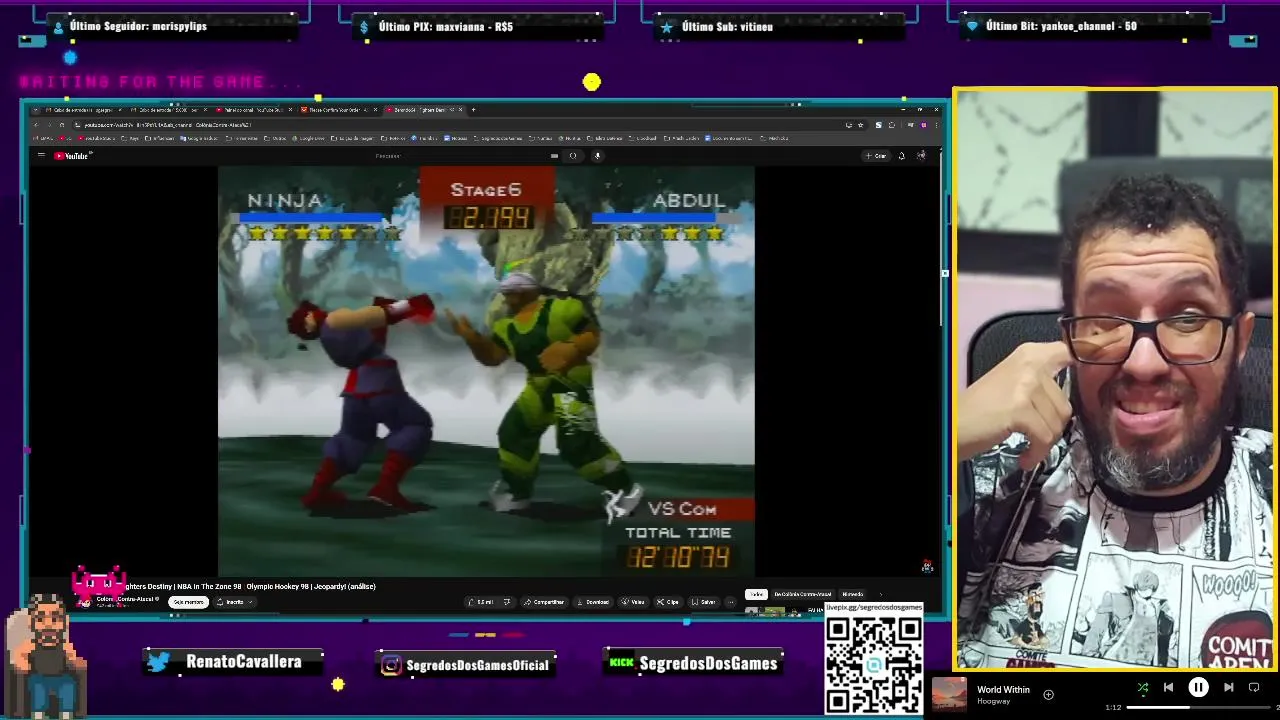Click the World Within song title
Viewport: 1280px width, 720px height.
click(x=1003, y=690)
